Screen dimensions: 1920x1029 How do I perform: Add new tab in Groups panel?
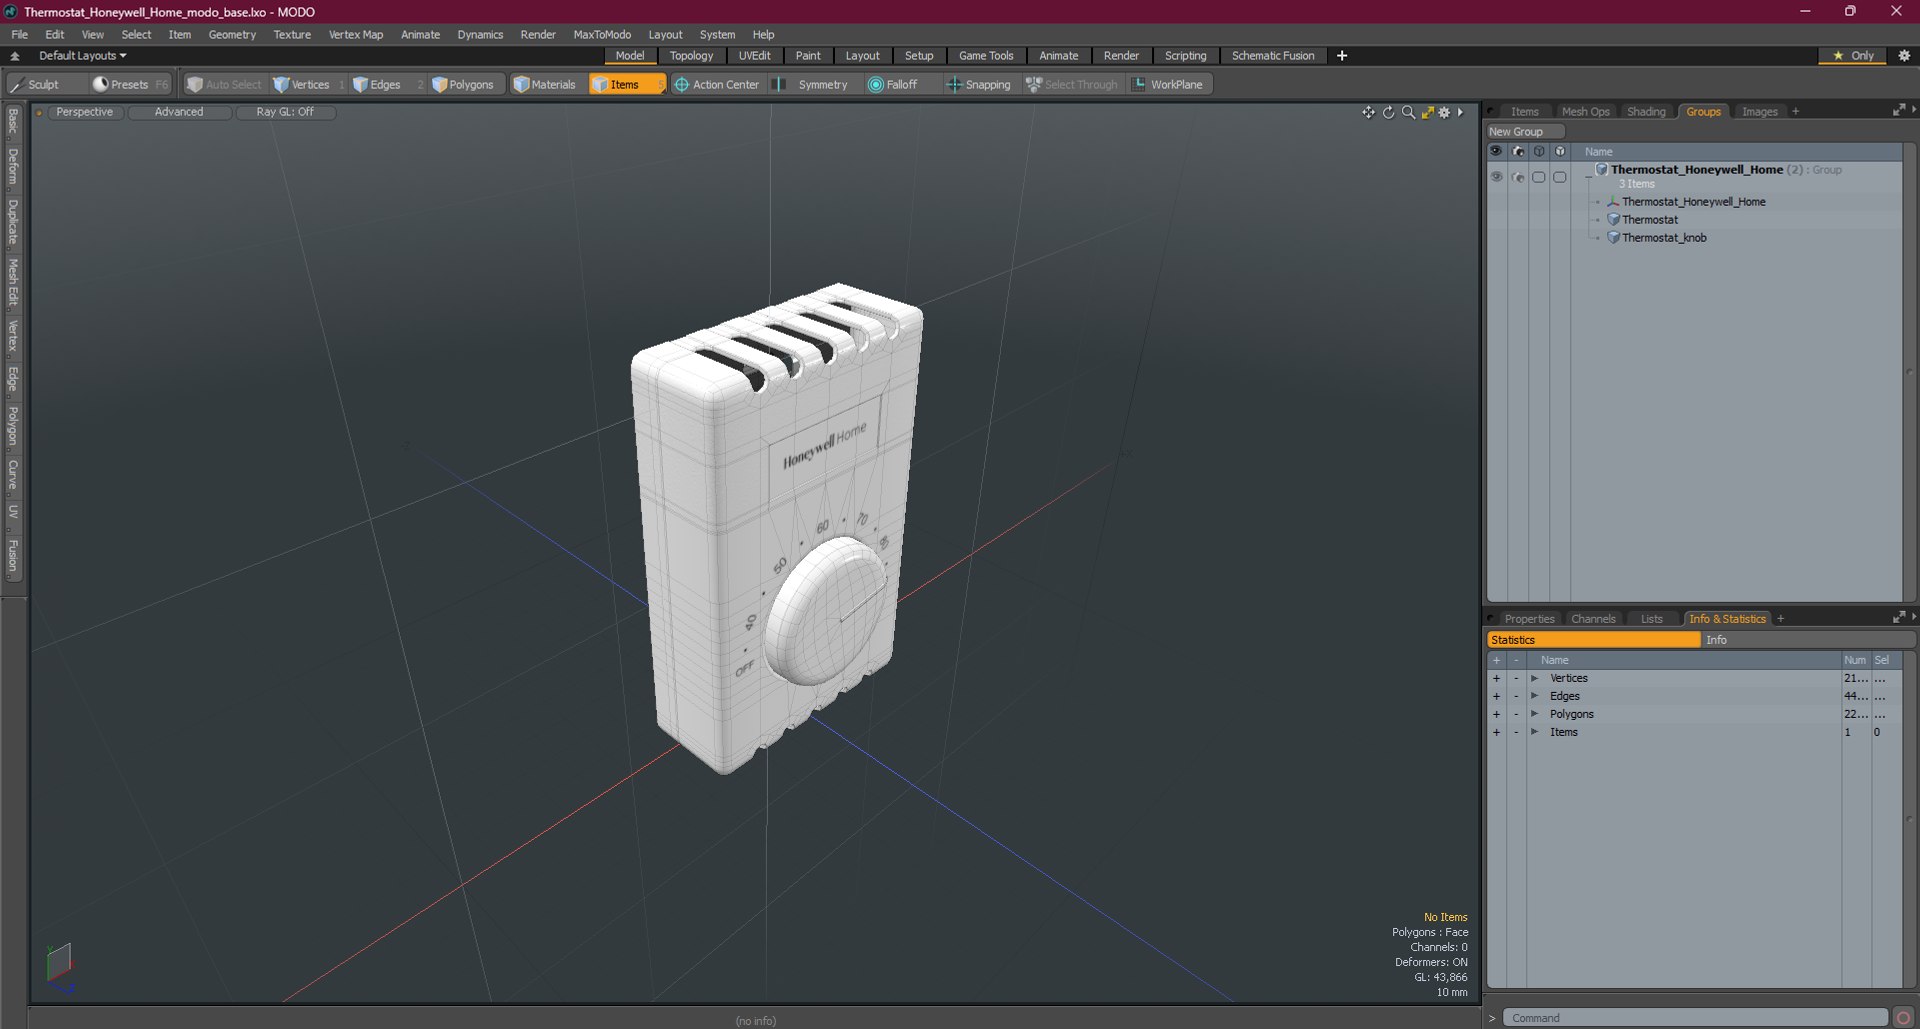[x=1796, y=112]
